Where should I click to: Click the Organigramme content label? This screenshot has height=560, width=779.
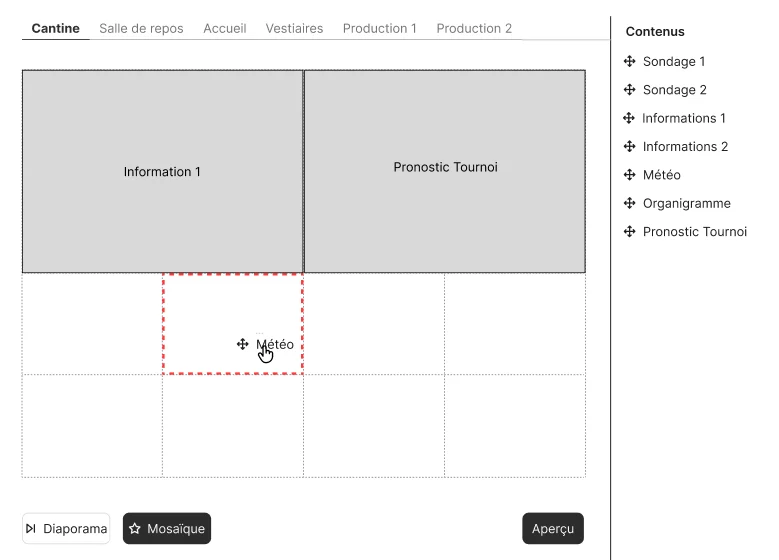point(687,203)
